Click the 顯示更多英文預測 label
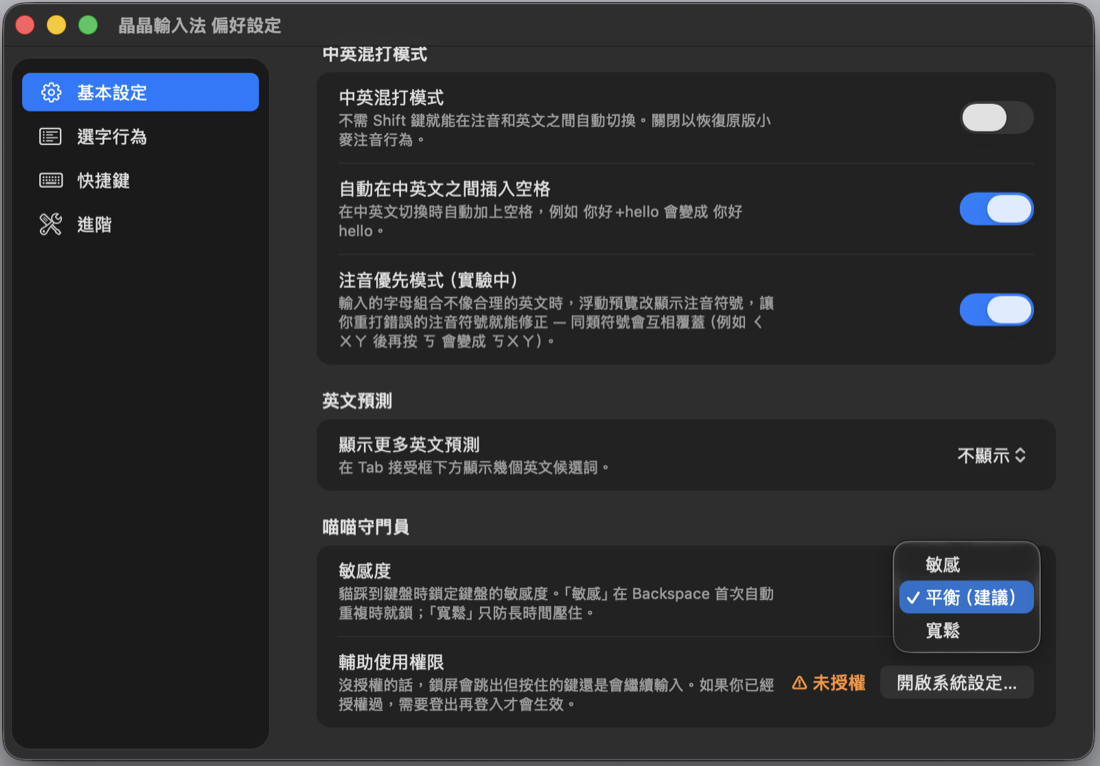Screen dimensions: 1100x766 [x=409, y=444]
